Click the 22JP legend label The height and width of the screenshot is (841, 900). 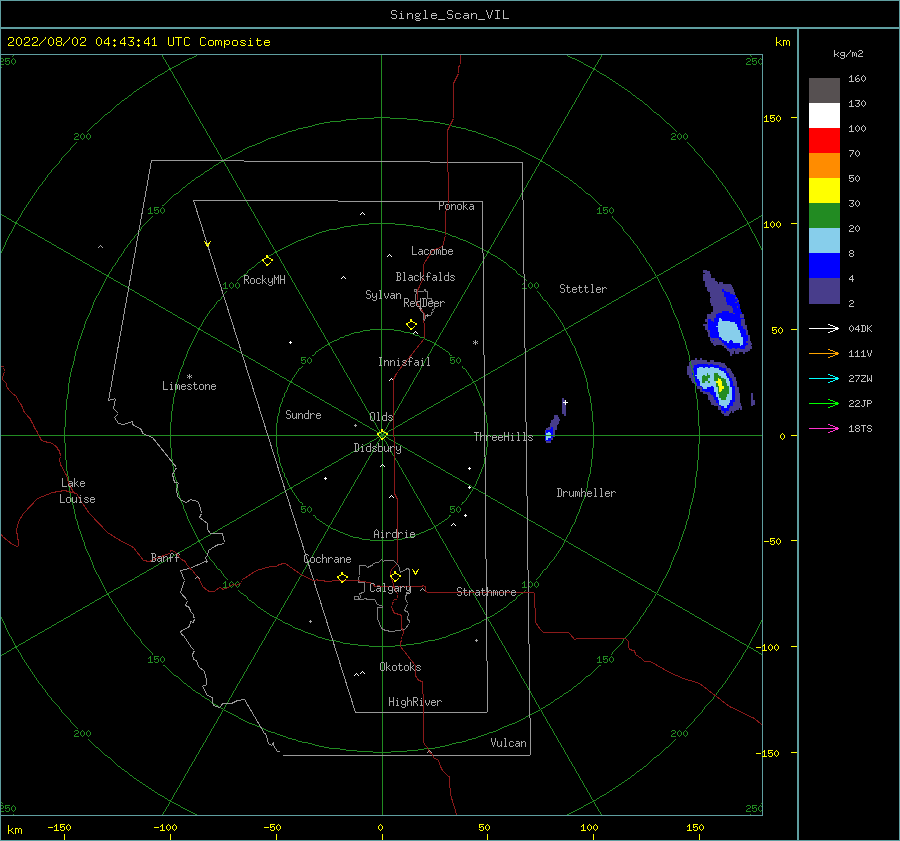pyautogui.click(x=860, y=404)
